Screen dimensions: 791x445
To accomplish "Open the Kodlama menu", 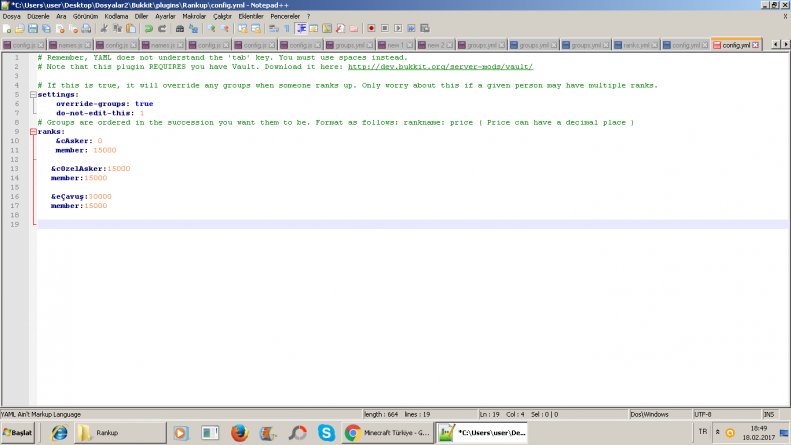I will coord(116,16).
